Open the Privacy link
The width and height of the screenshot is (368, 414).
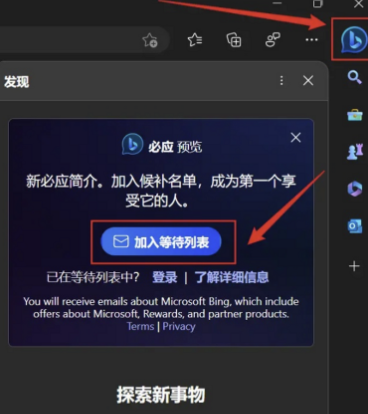[179, 326]
